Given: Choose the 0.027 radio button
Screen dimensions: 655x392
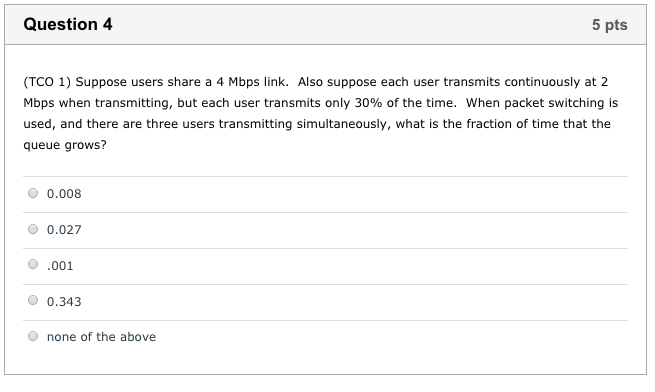Looking at the screenshot, I should 33,229.
